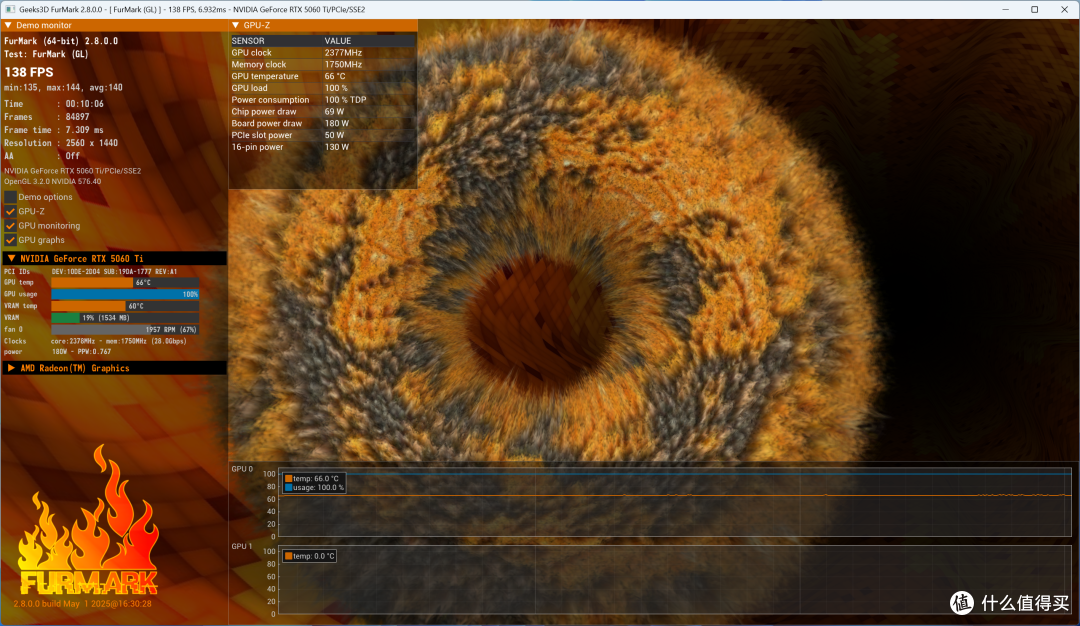Click the VALUE column header
This screenshot has height=626, width=1080.
pyautogui.click(x=338, y=41)
